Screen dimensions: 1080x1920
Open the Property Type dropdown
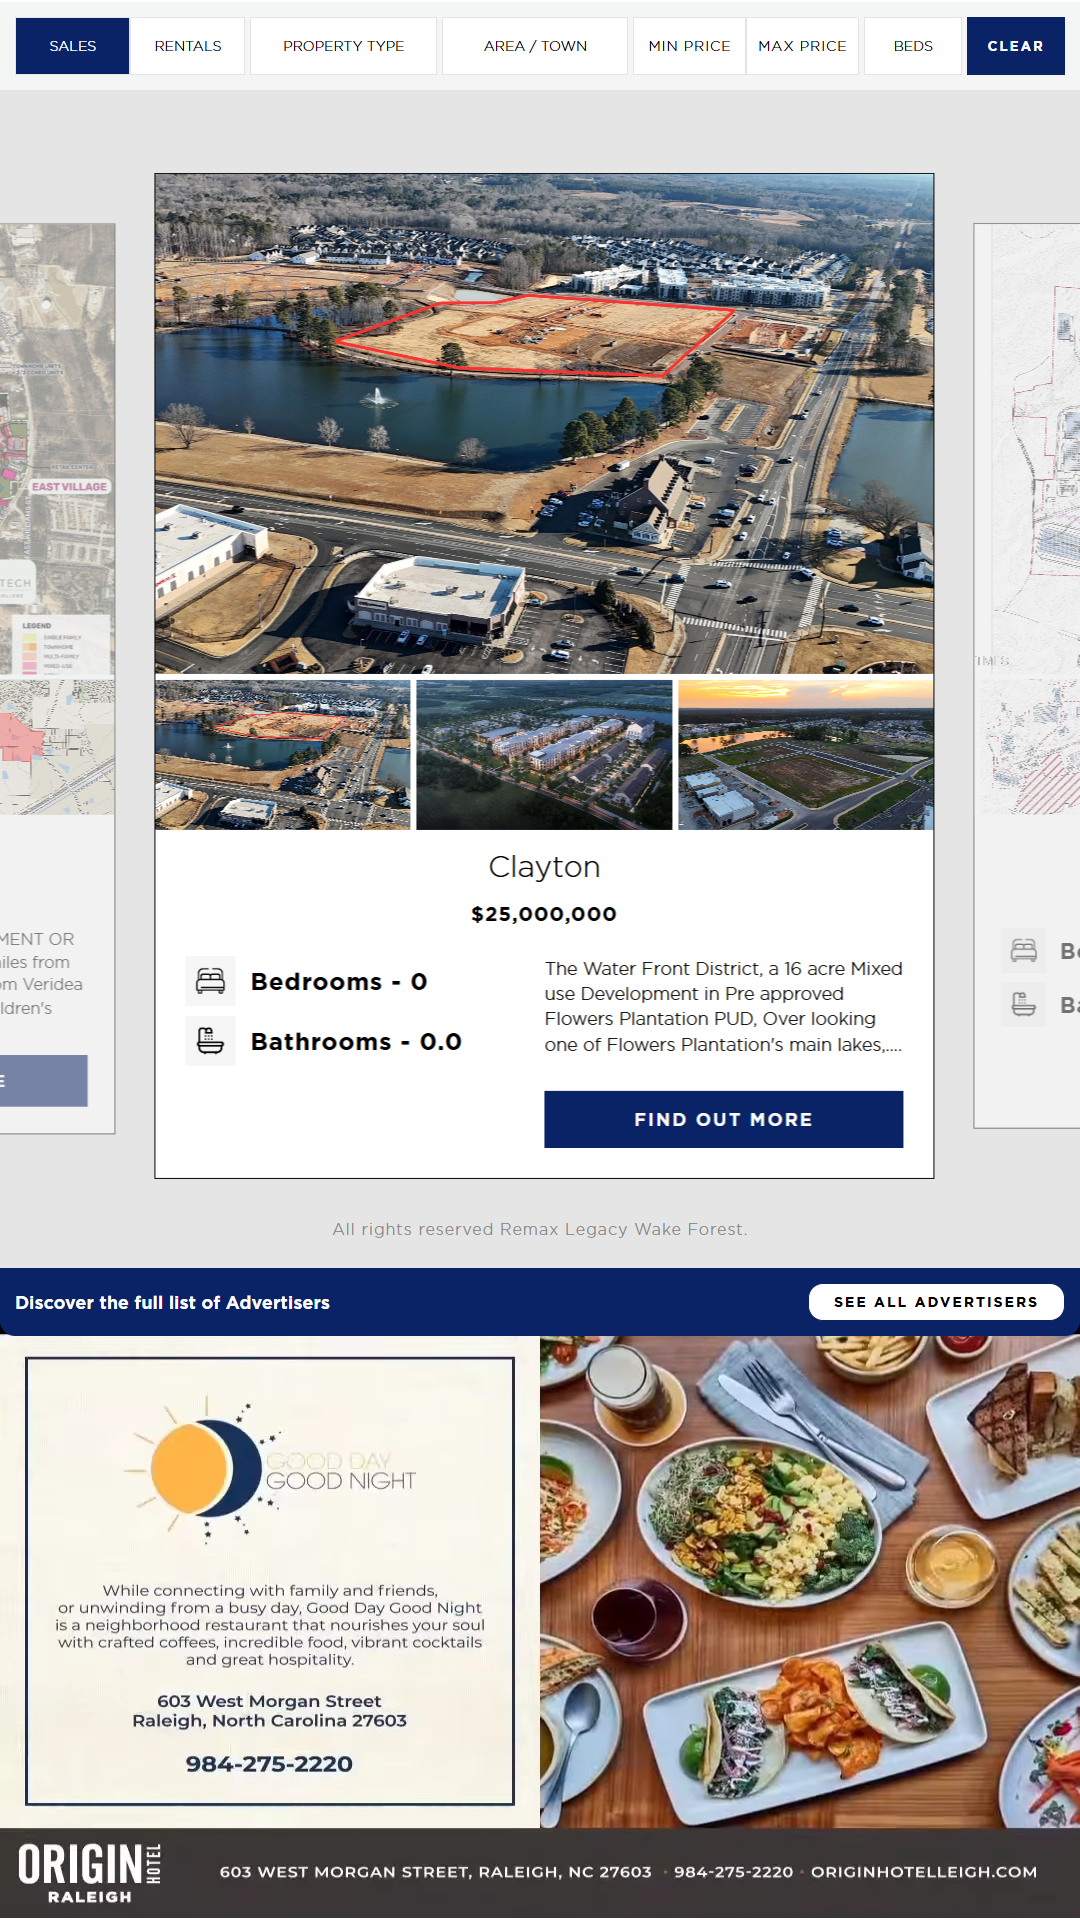click(343, 46)
